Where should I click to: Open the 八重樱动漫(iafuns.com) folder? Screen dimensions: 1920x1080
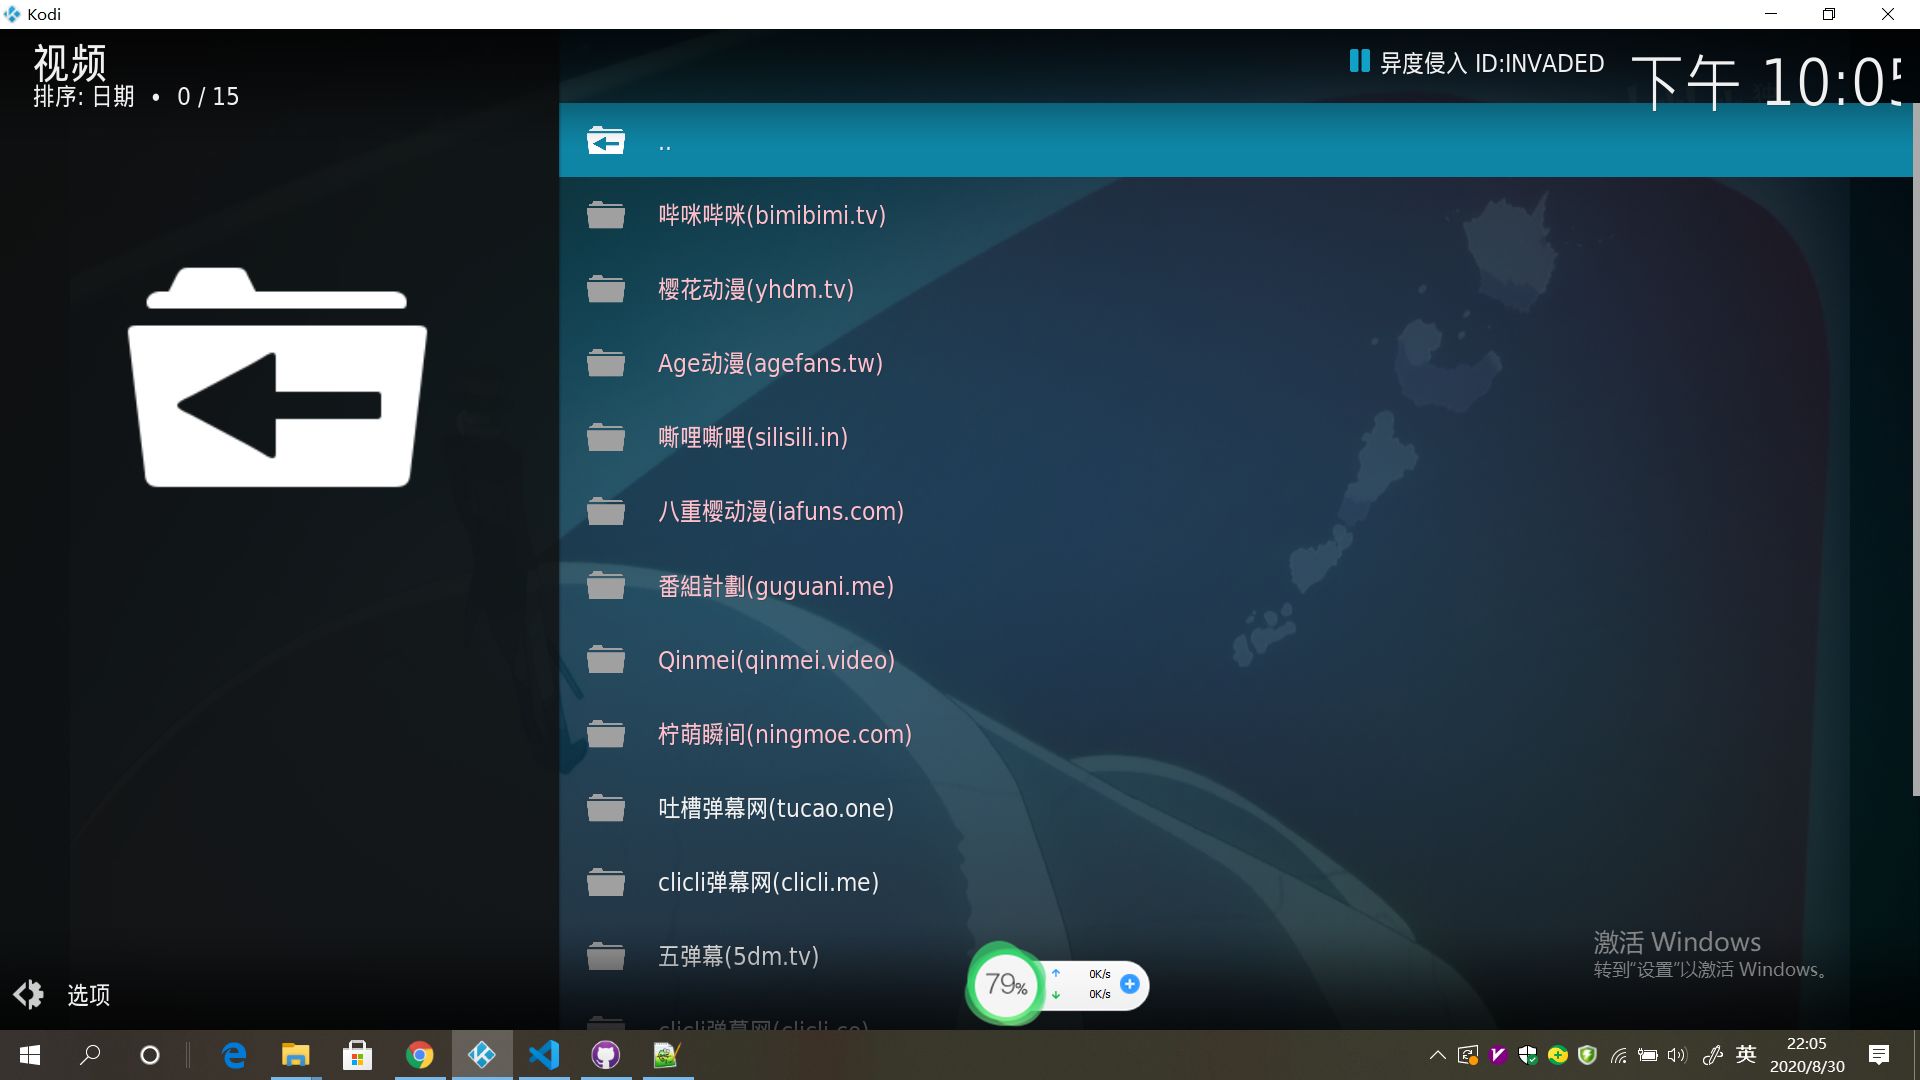pyautogui.click(x=1235, y=511)
